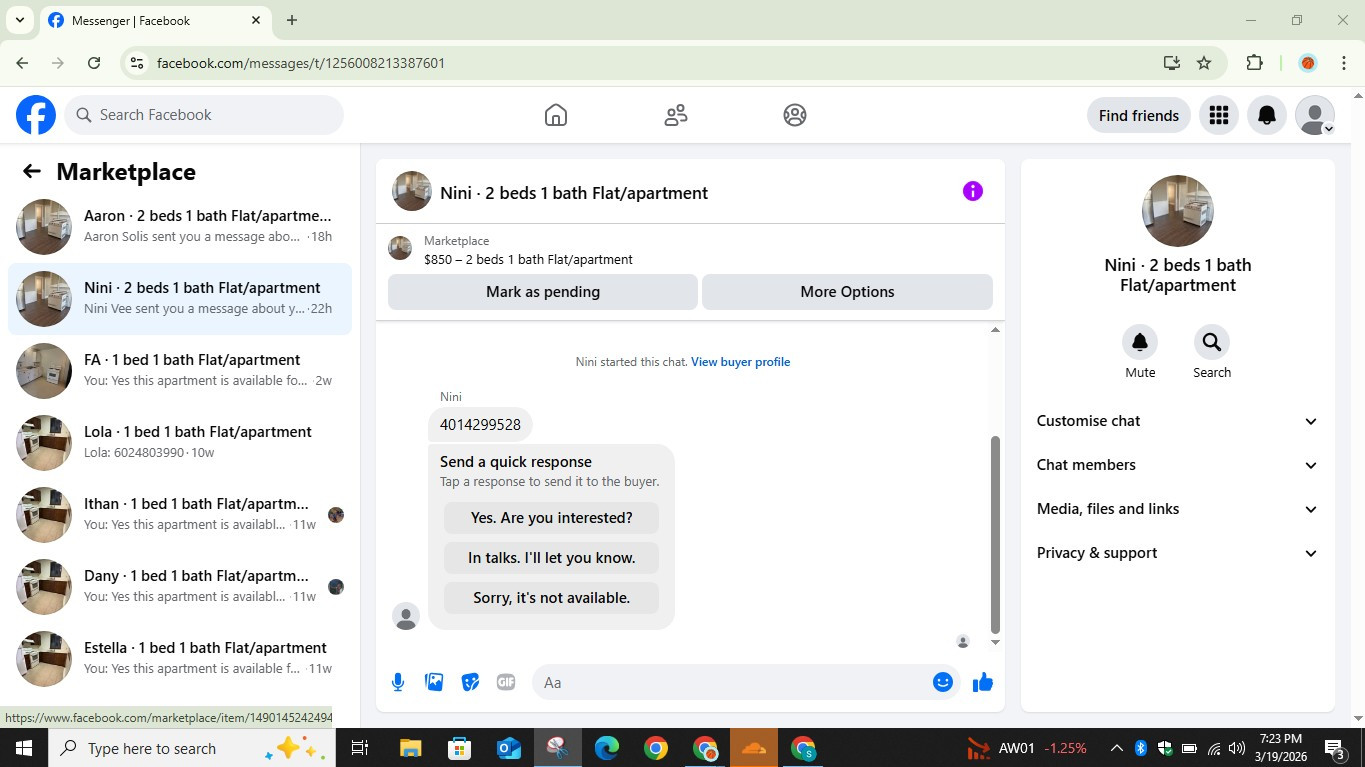
Task: Send a voice clip with microphone icon
Action: click(x=398, y=682)
